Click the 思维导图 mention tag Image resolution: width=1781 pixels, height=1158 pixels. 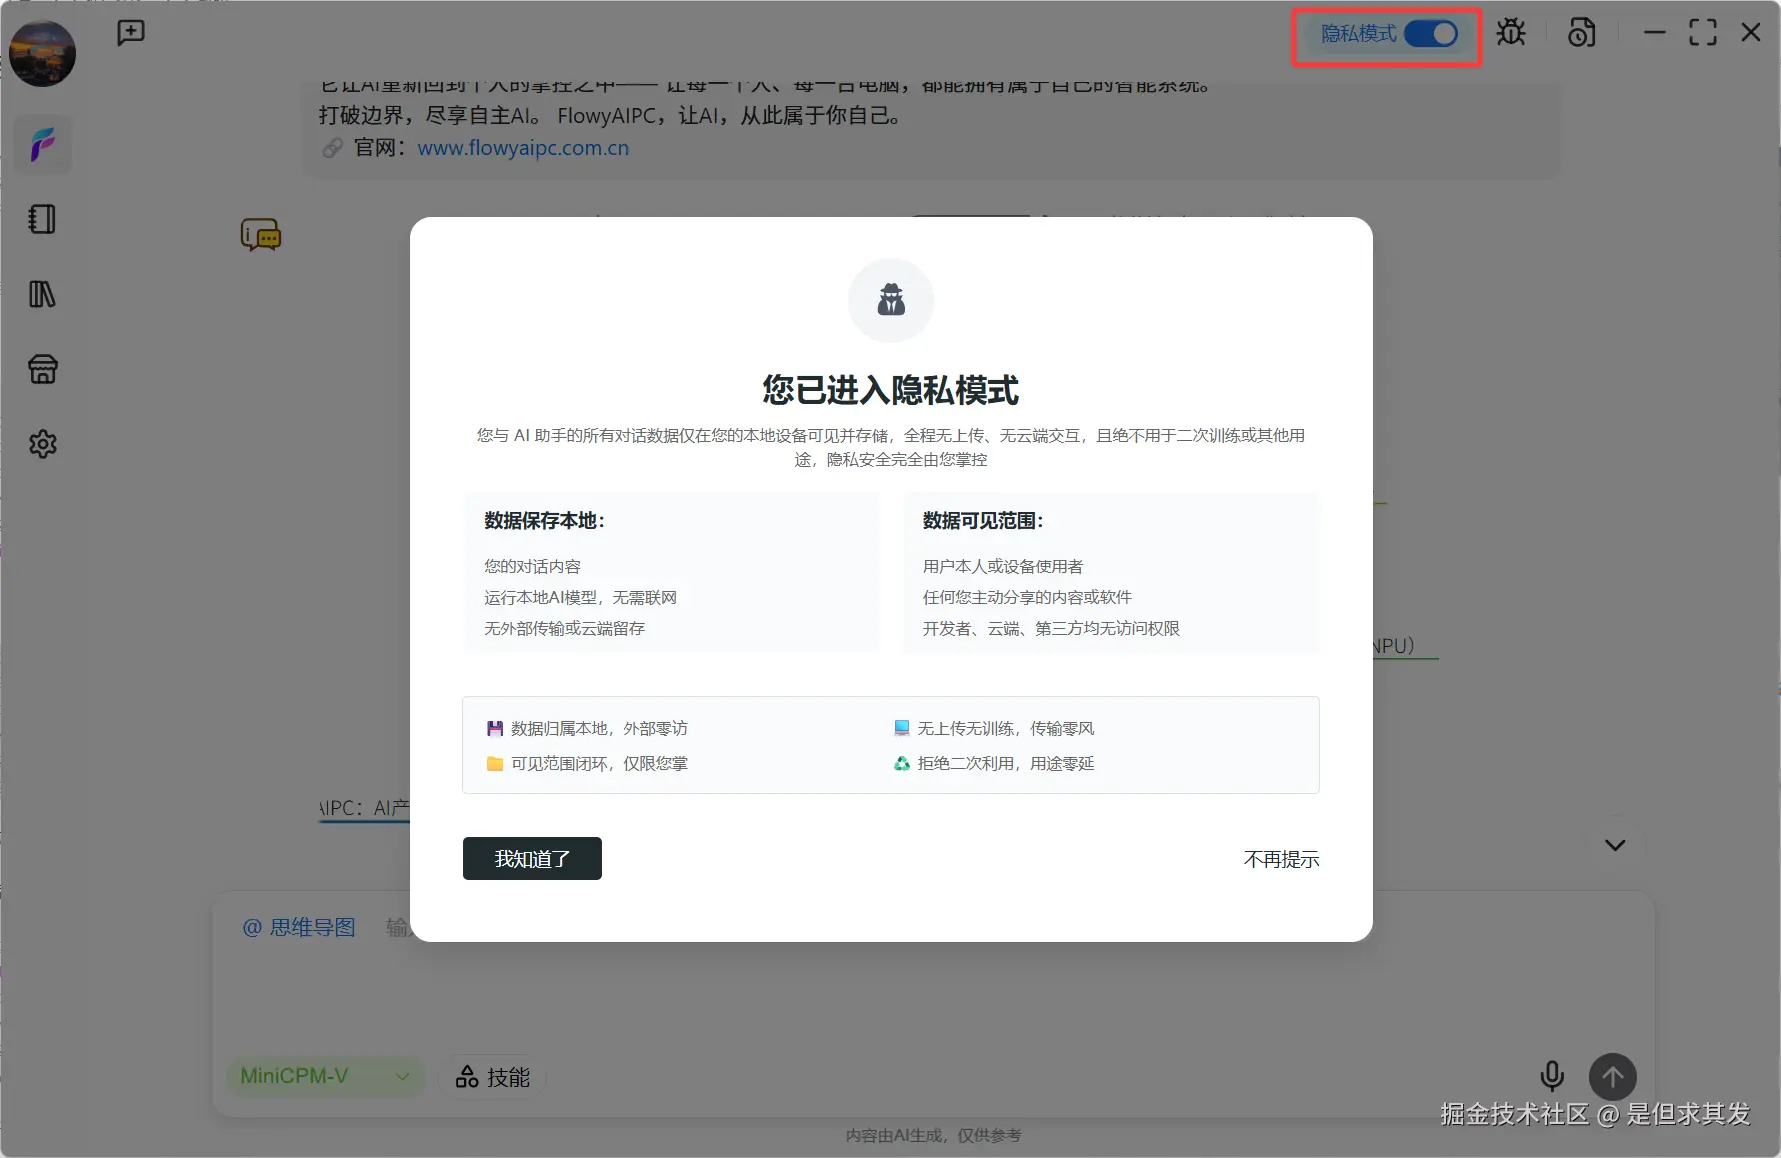coord(299,927)
